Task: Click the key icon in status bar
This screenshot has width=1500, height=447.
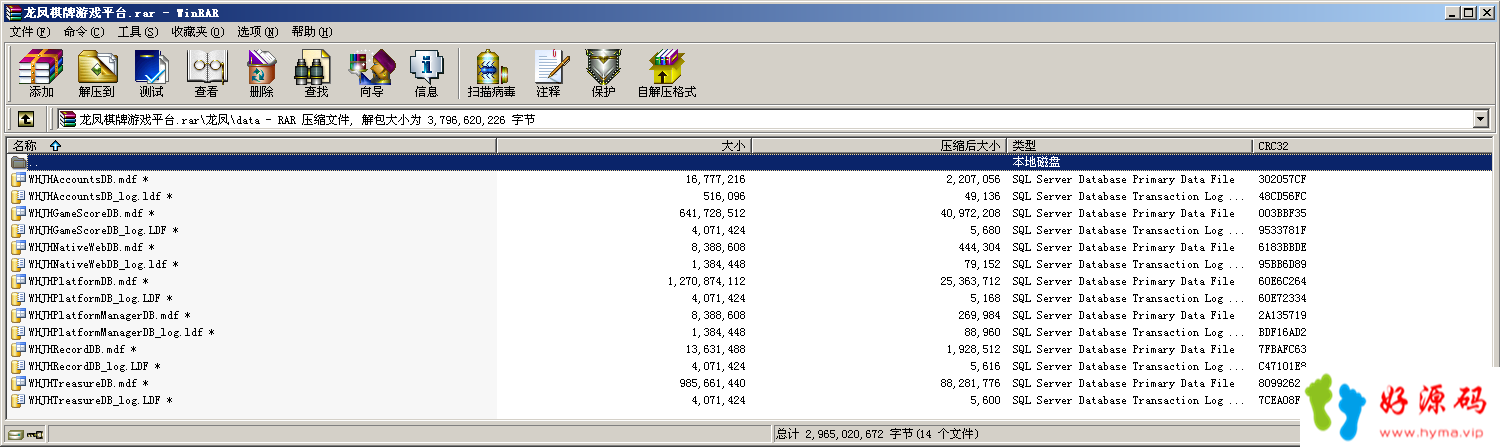Action: coord(35,434)
